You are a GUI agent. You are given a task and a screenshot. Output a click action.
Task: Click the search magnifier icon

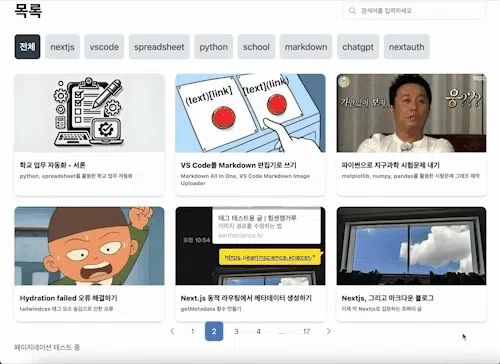[x=352, y=11]
